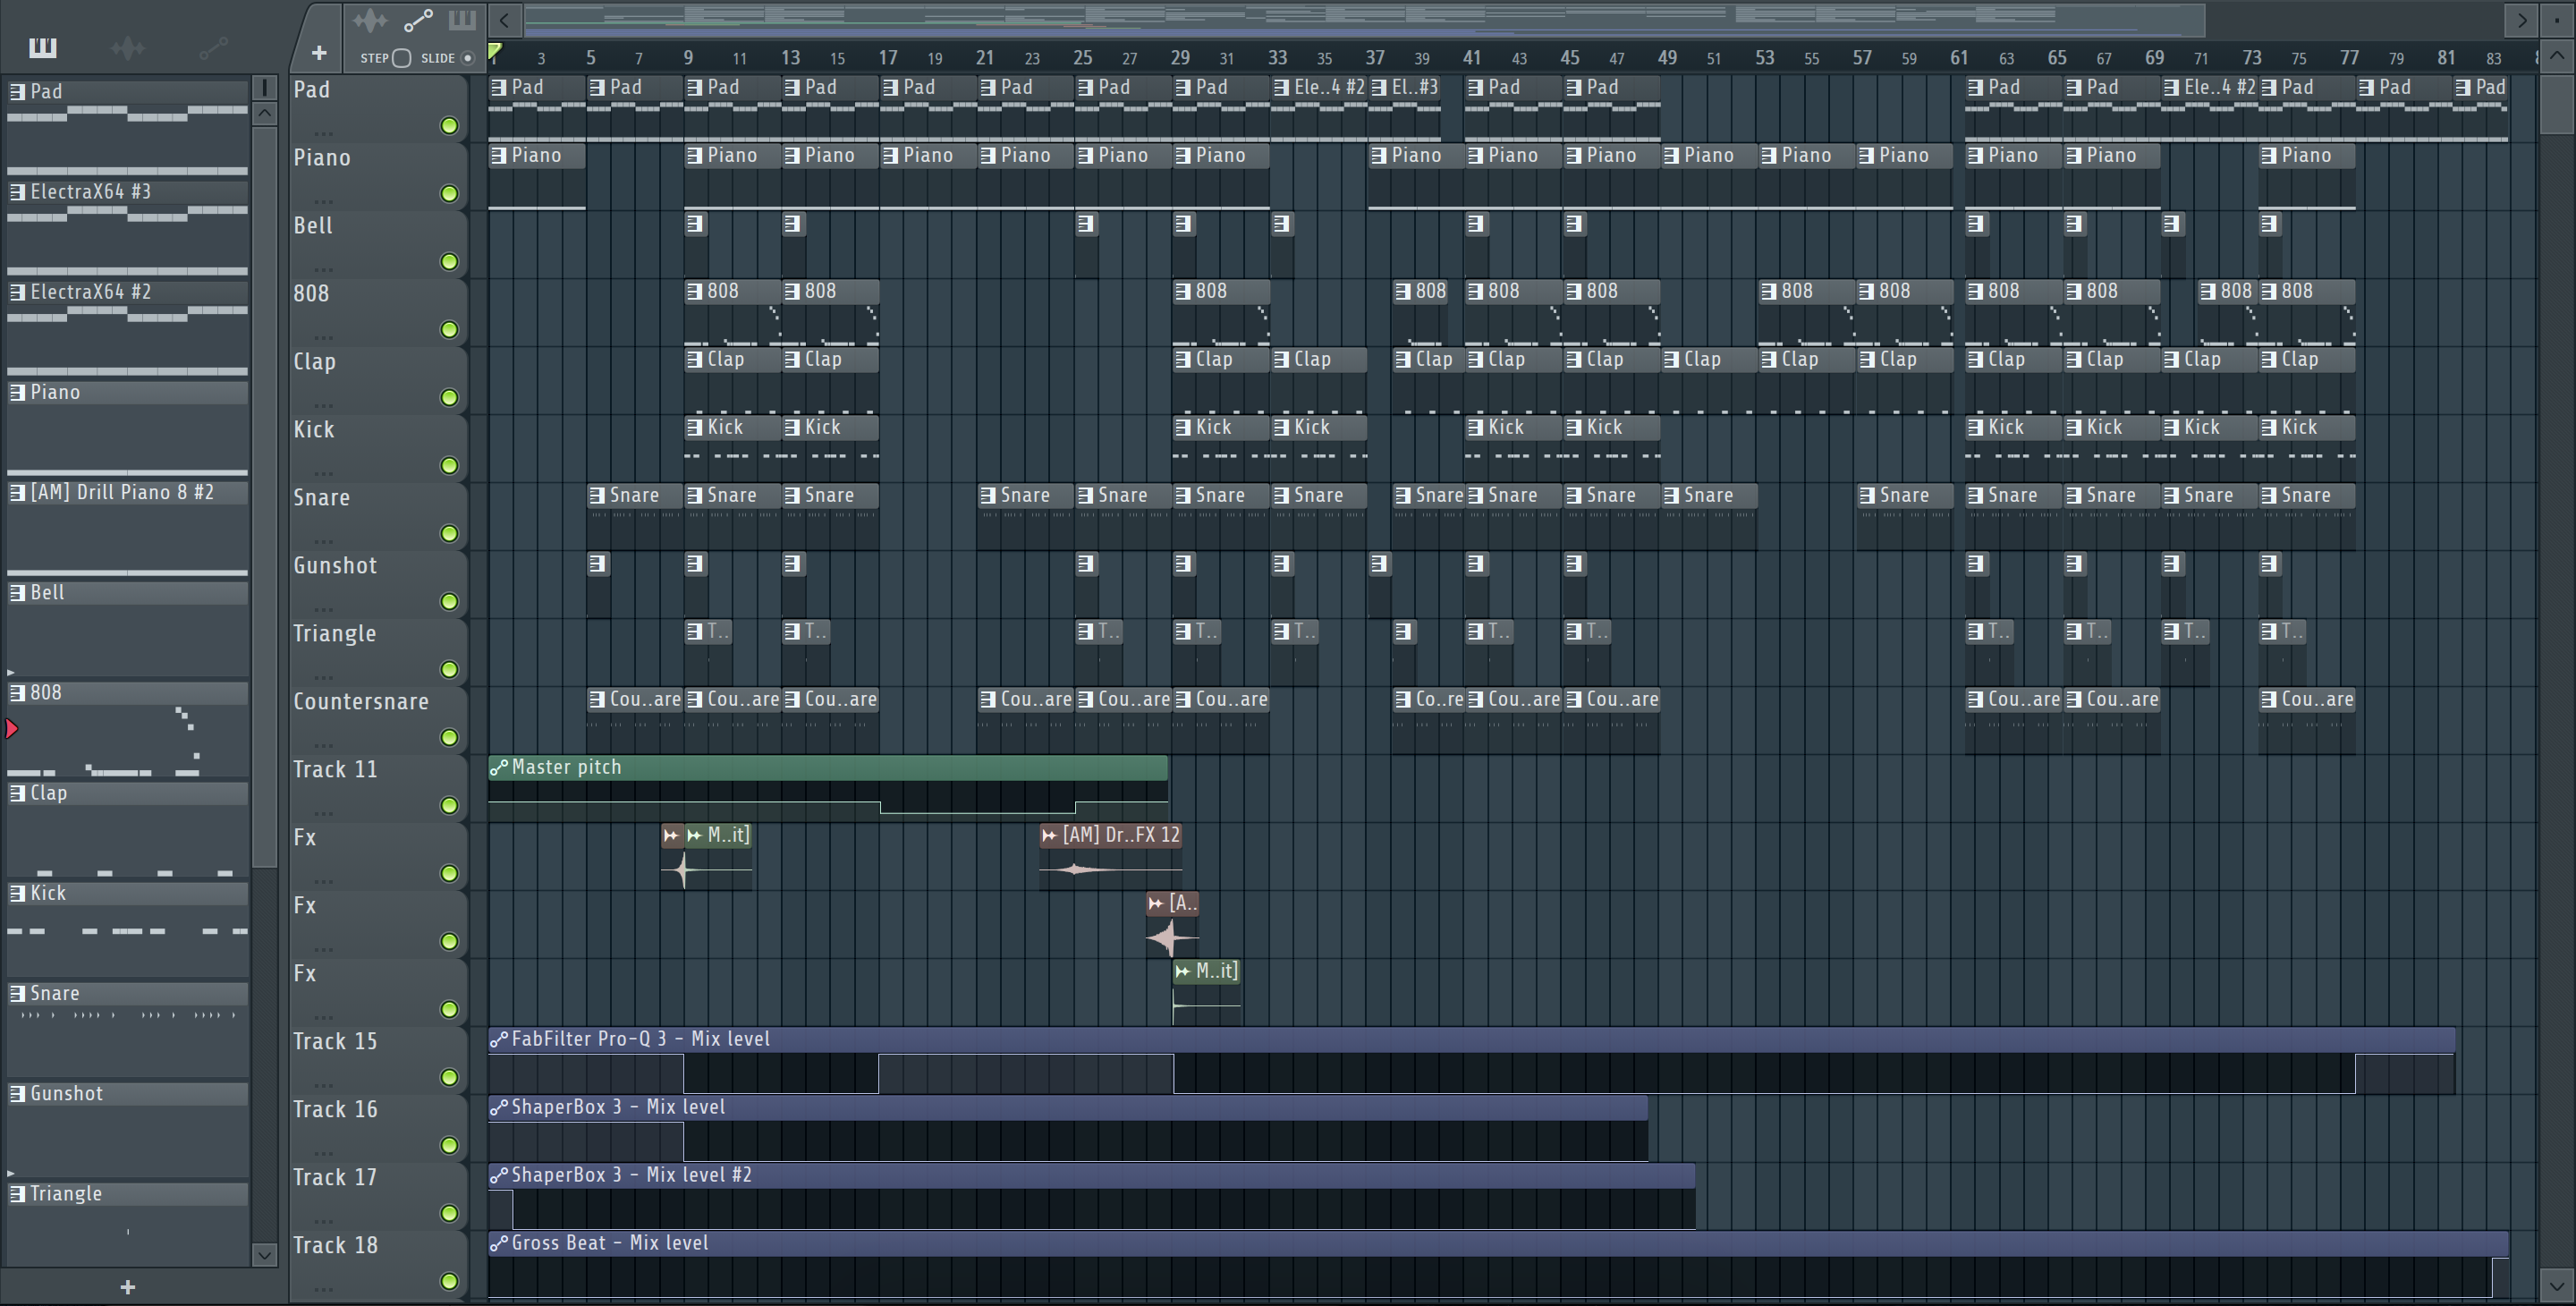Select the Track 15 header
Viewport: 2576px width, 1306px height.
click(379, 1059)
